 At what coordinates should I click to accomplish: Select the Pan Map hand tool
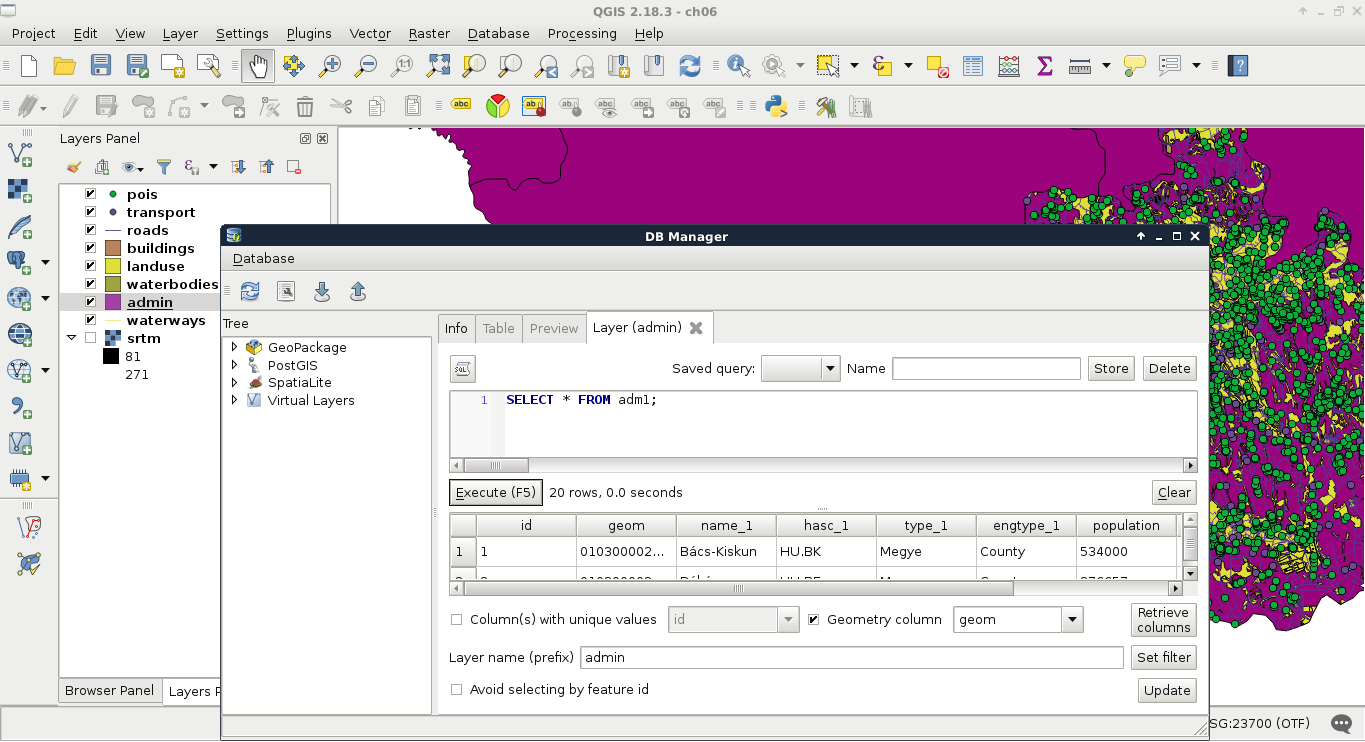(x=258, y=66)
